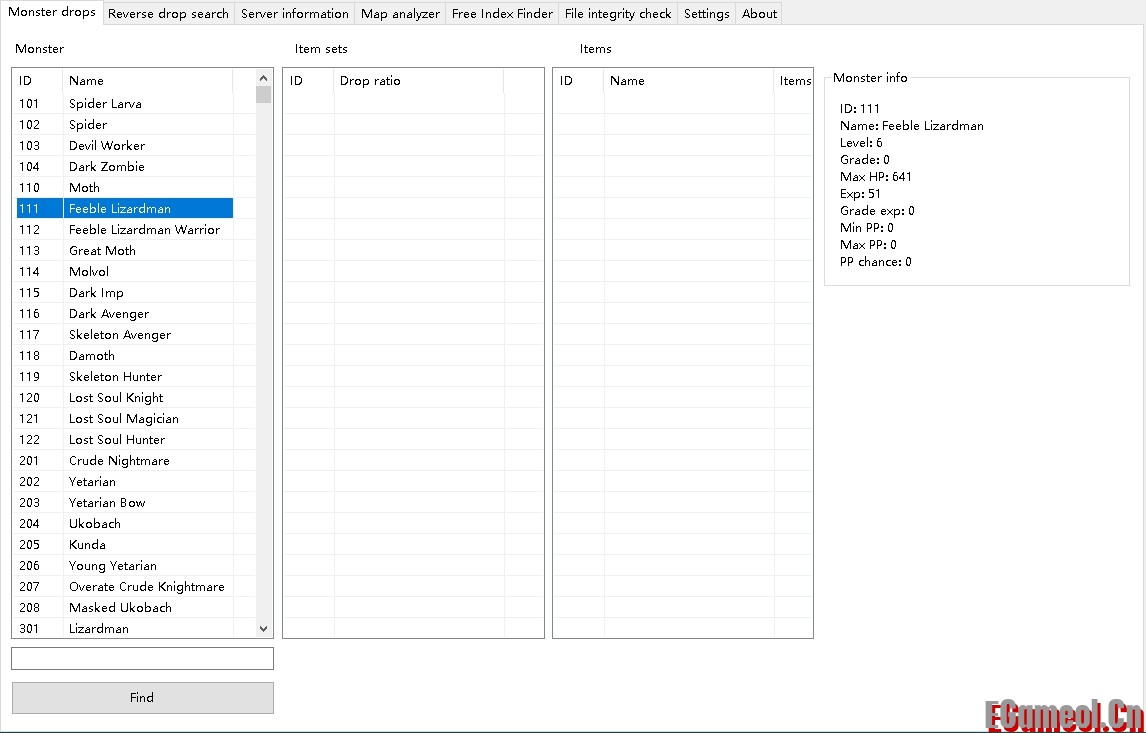Pick Skeleton Hunter from the monster list
Image resolution: width=1146 pixels, height=733 pixels.
[115, 377]
